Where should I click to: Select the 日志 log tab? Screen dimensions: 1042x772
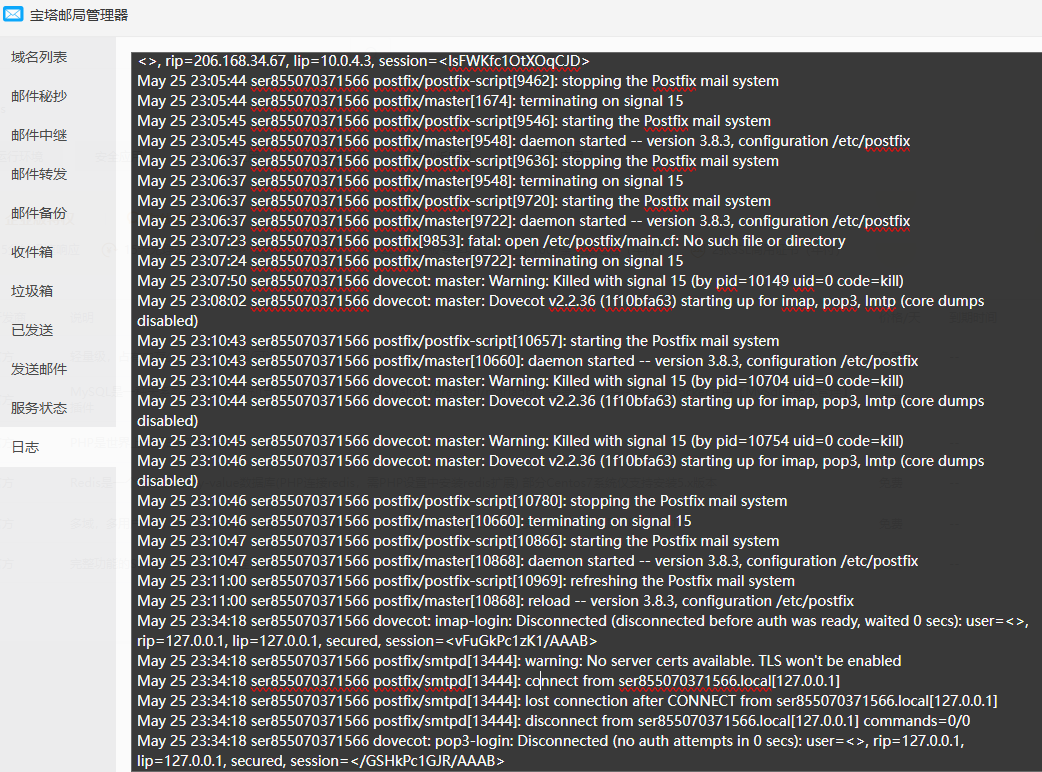coord(25,447)
